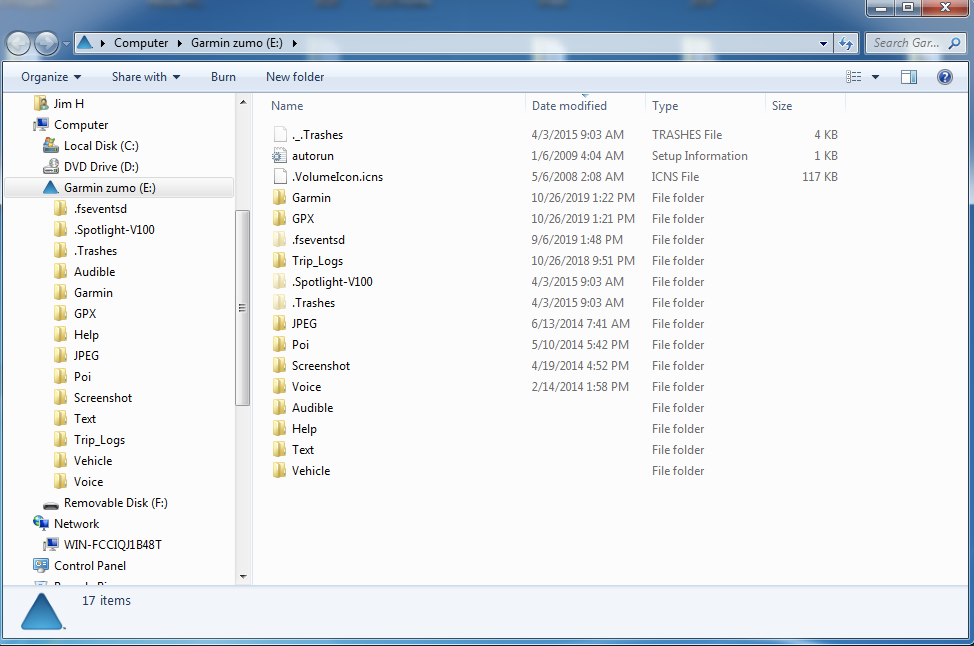974x646 pixels.
Task: Select the .VolumeIcon.icns file icon
Action: pos(280,177)
